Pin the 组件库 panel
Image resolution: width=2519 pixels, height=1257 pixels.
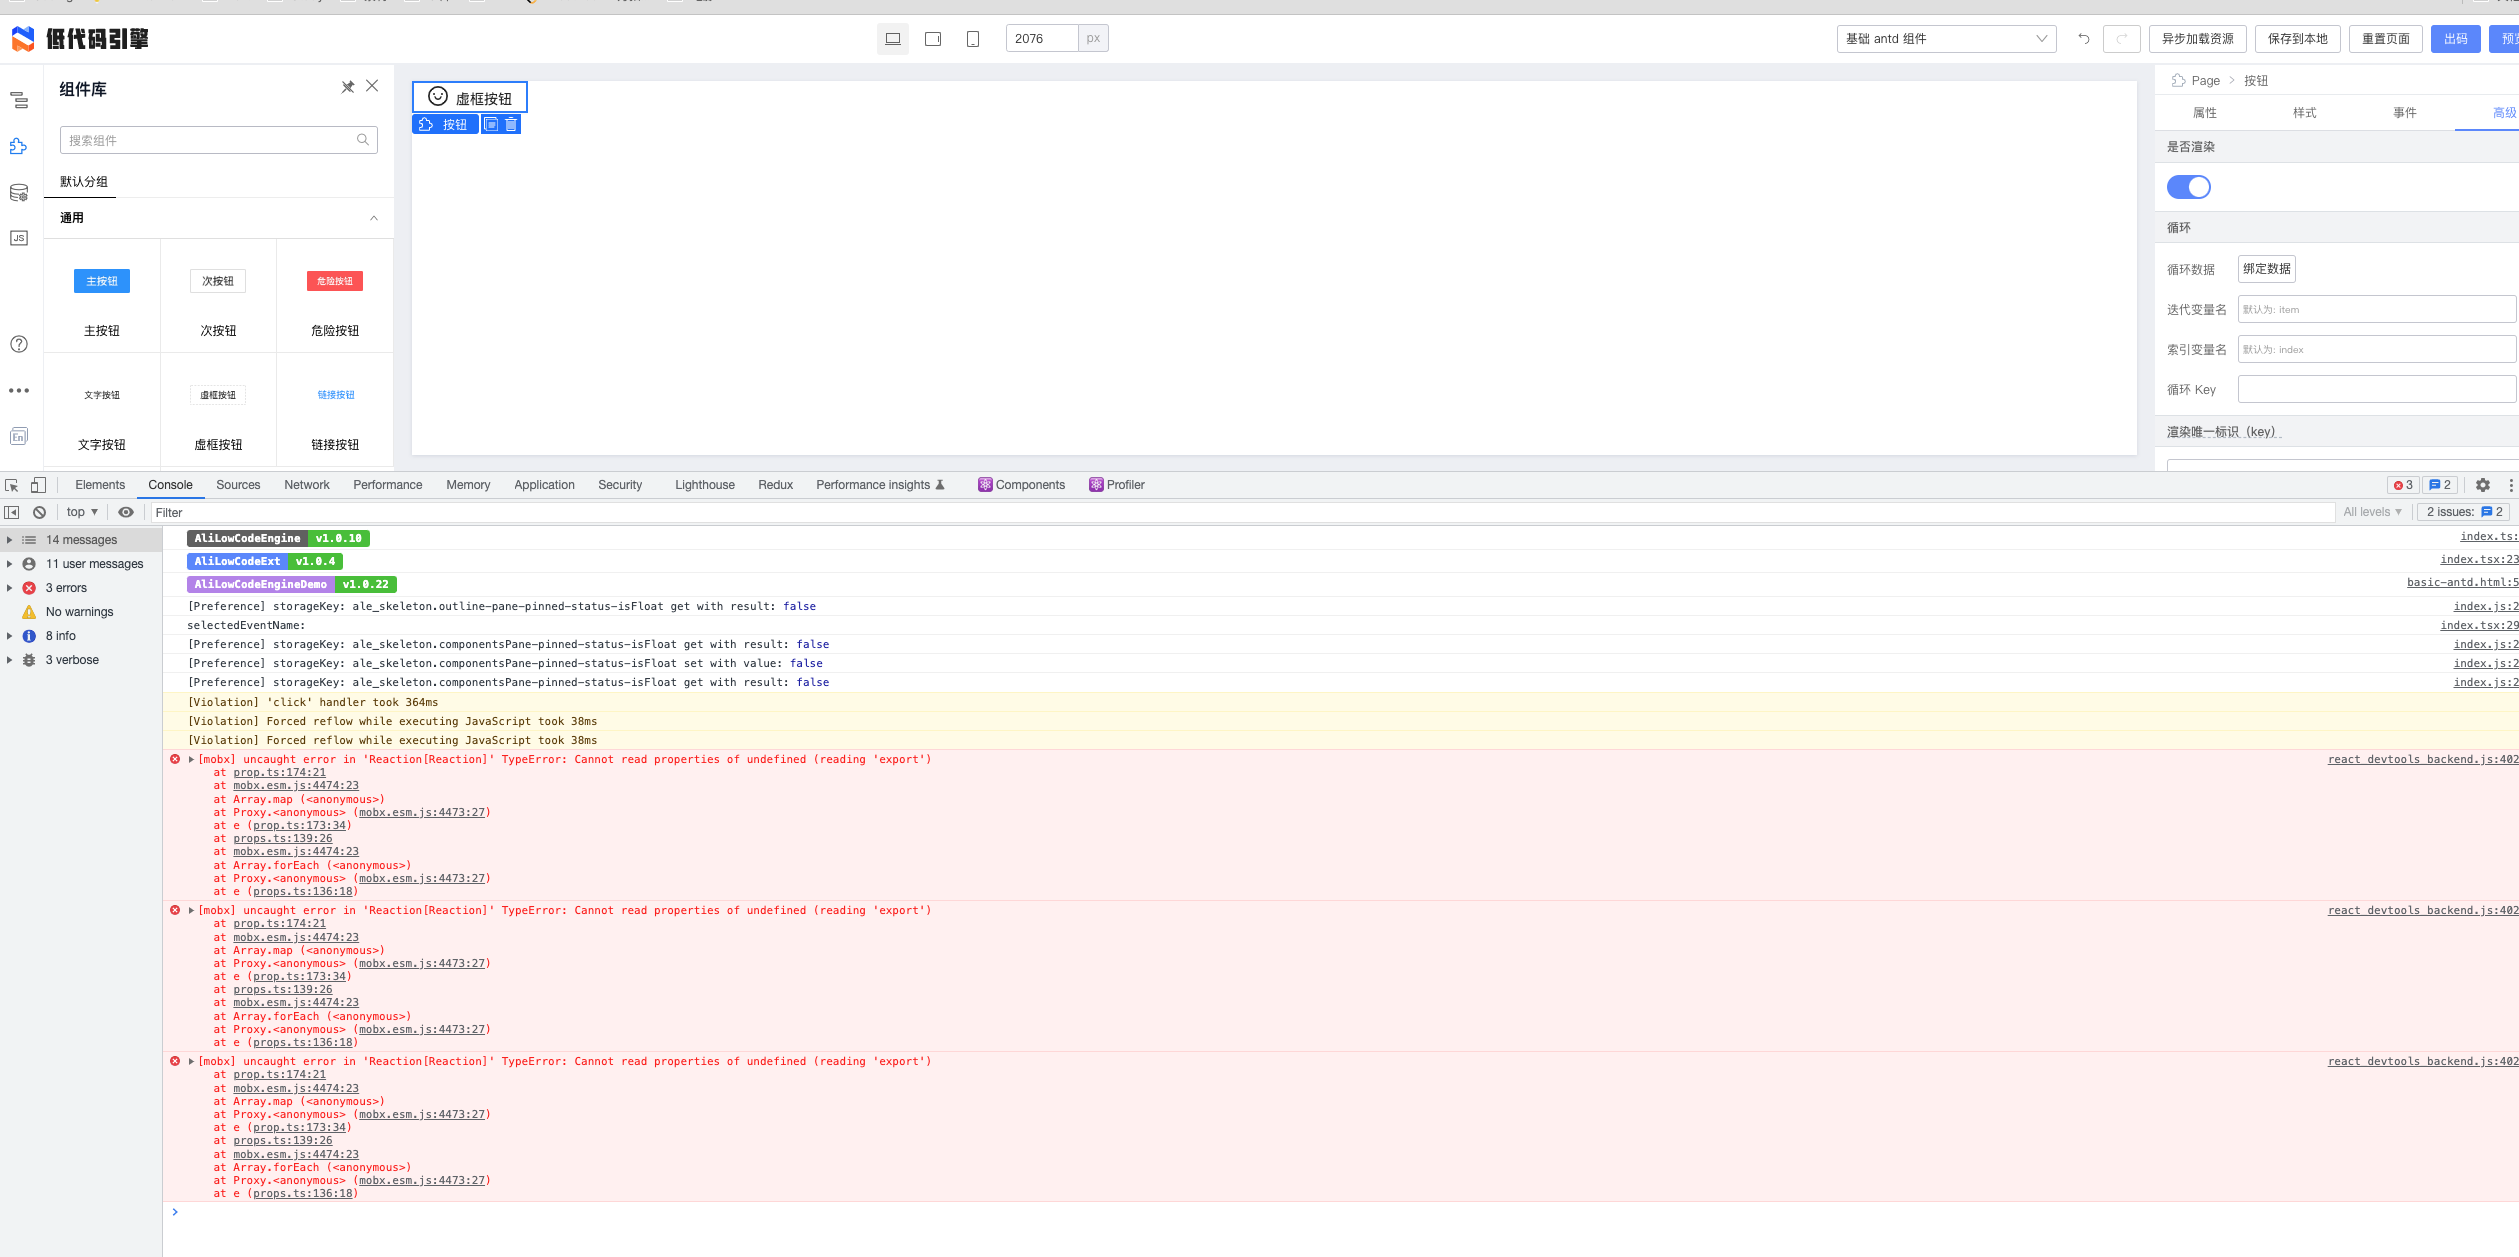pyautogui.click(x=347, y=87)
